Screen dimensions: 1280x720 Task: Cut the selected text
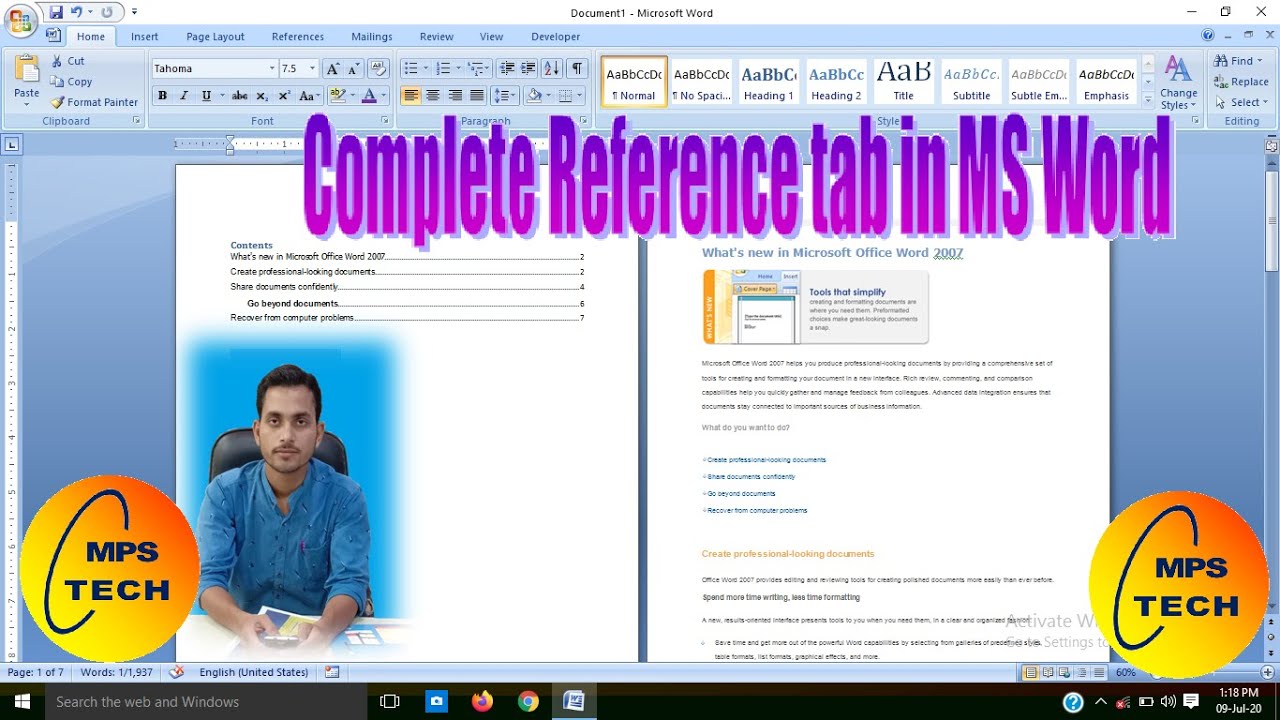68,61
